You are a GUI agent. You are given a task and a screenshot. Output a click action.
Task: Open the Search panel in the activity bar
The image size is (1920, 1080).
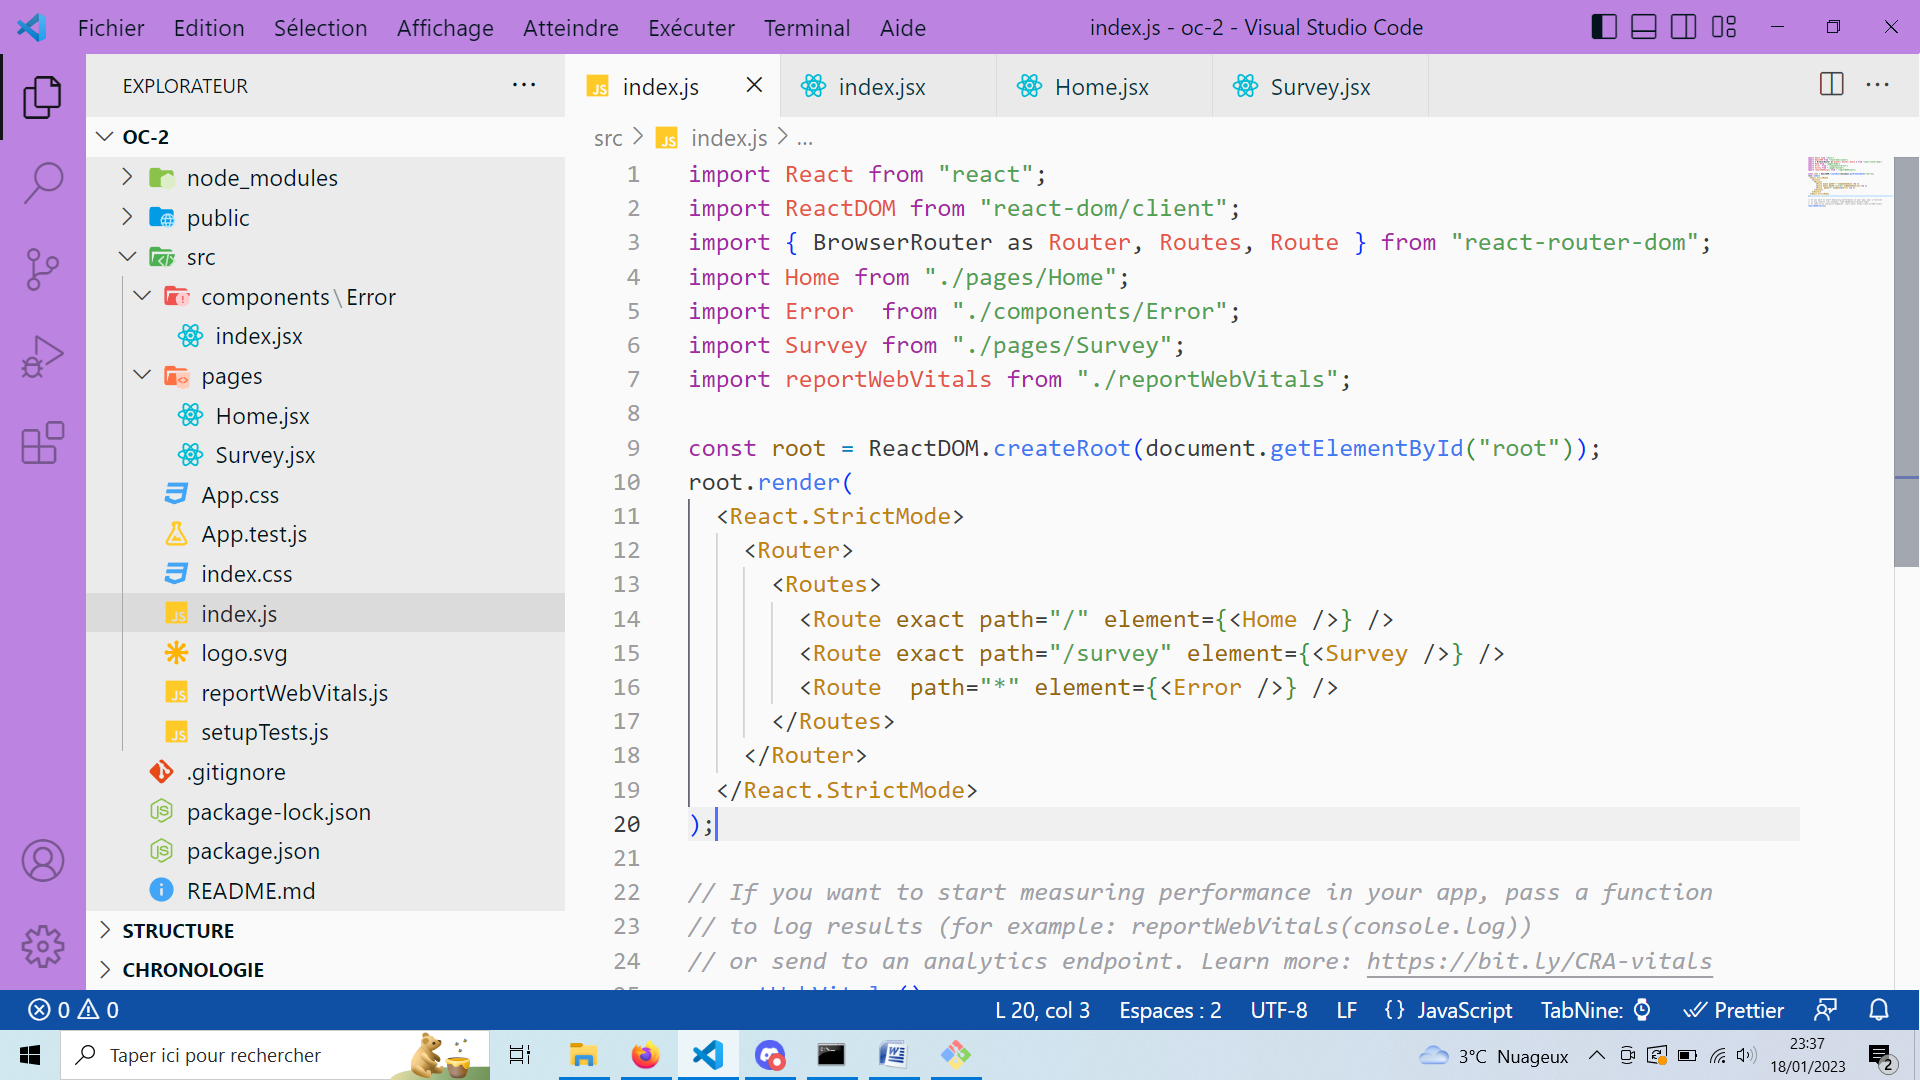[42, 182]
